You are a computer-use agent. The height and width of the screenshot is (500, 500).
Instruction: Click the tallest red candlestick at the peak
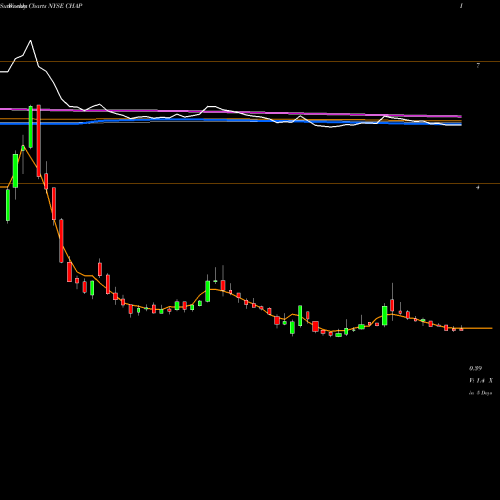pos(39,140)
